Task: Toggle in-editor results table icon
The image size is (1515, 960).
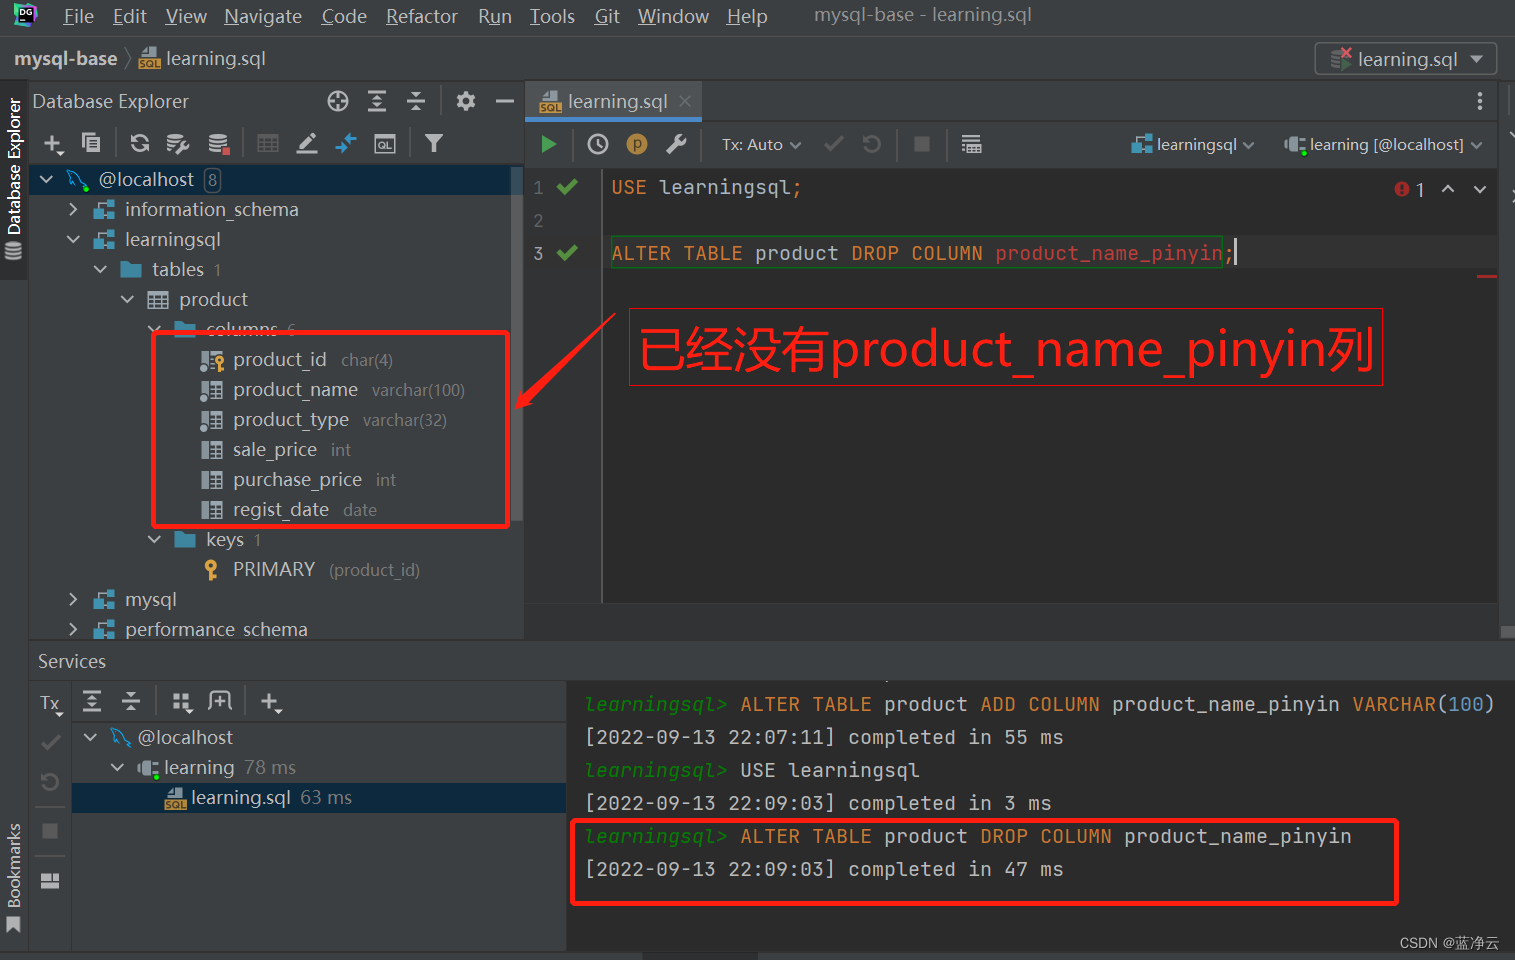Action: (x=971, y=144)
